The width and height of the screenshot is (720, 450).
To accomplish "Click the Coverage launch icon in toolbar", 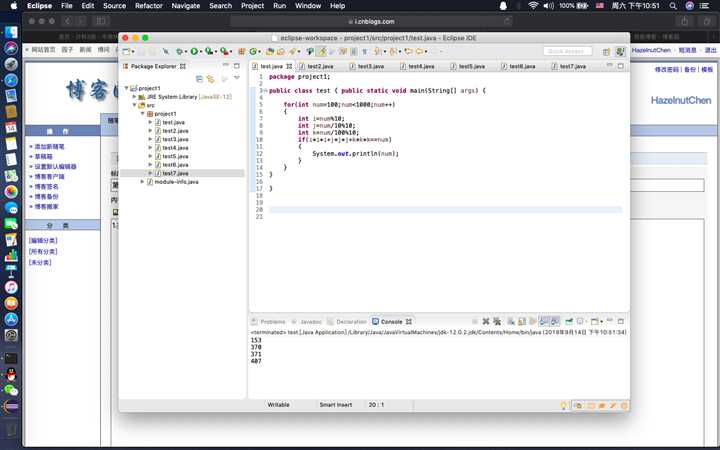I will [209, 51].
